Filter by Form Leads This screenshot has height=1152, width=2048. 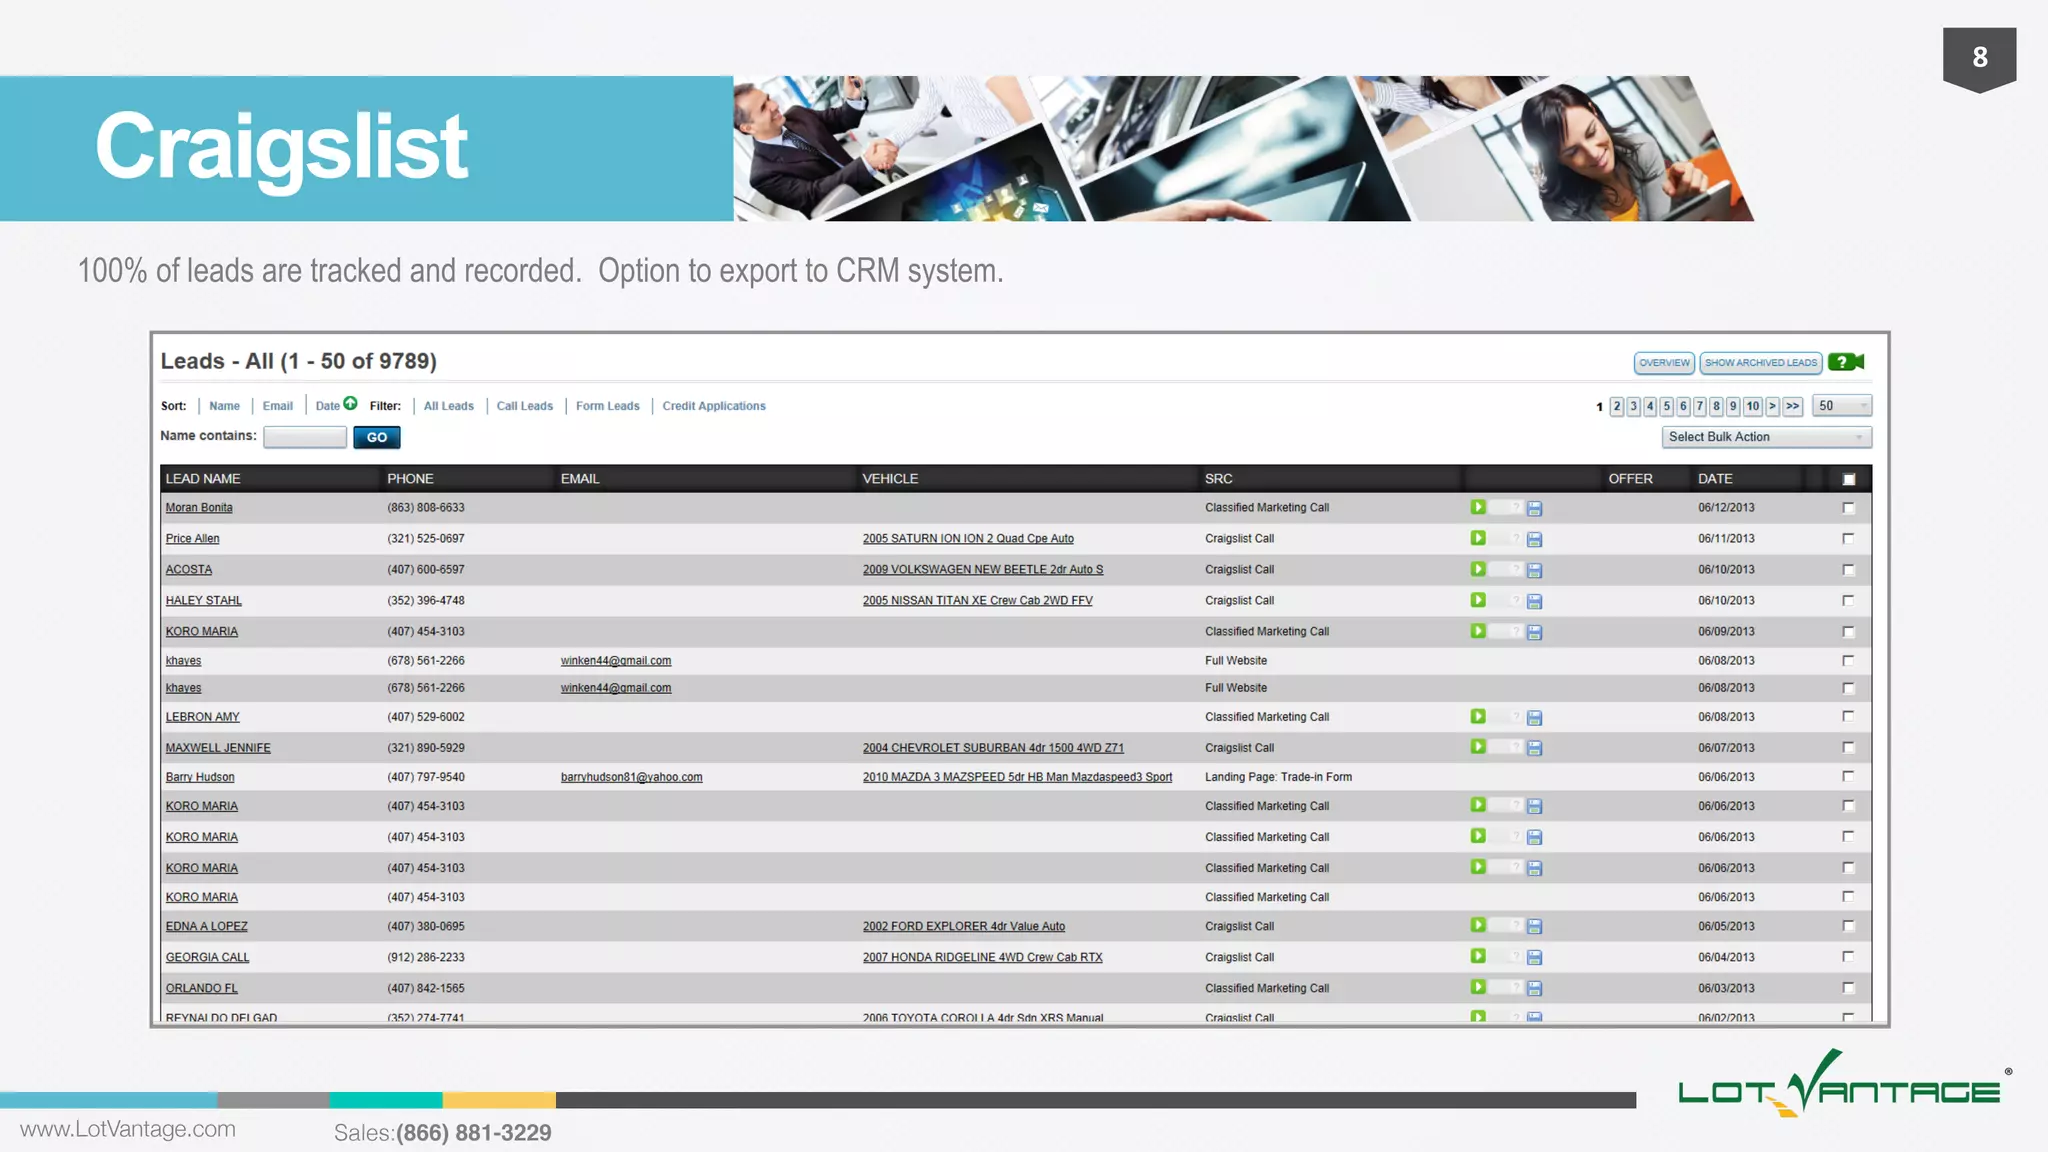click(607, 406)
